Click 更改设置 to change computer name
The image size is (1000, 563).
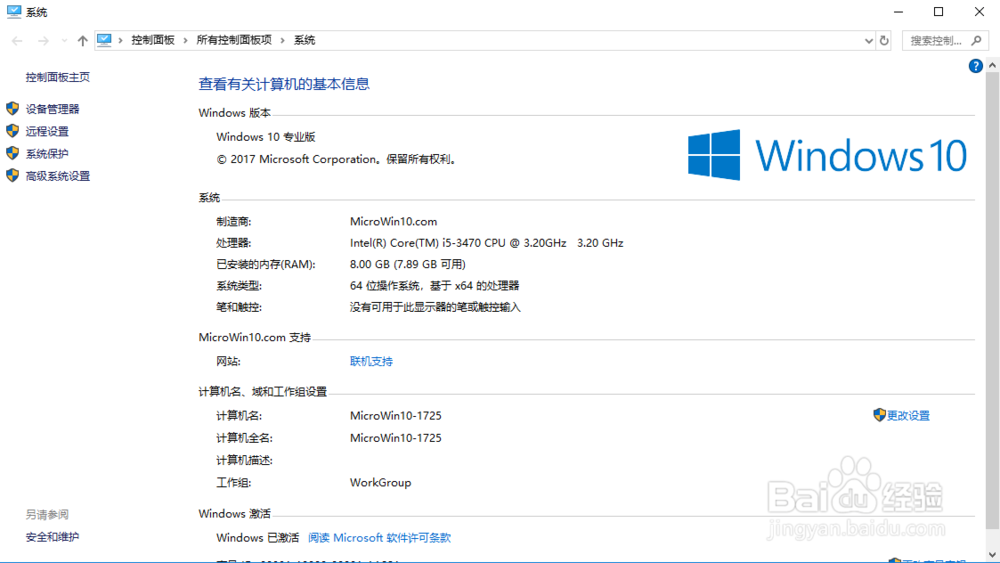908,416
